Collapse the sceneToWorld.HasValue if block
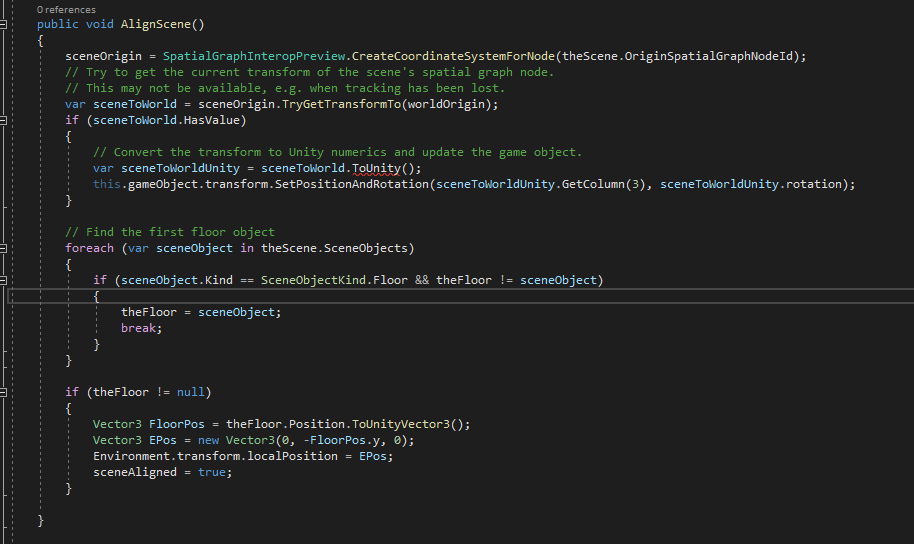 tap(3, 121)
